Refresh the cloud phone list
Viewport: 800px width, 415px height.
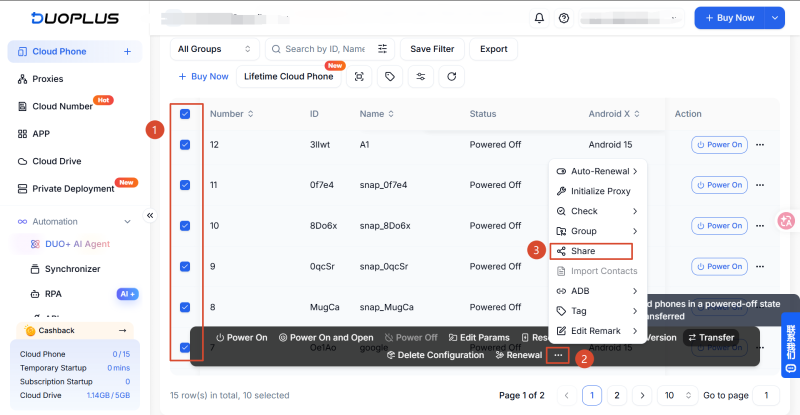[x=452, y=77]
